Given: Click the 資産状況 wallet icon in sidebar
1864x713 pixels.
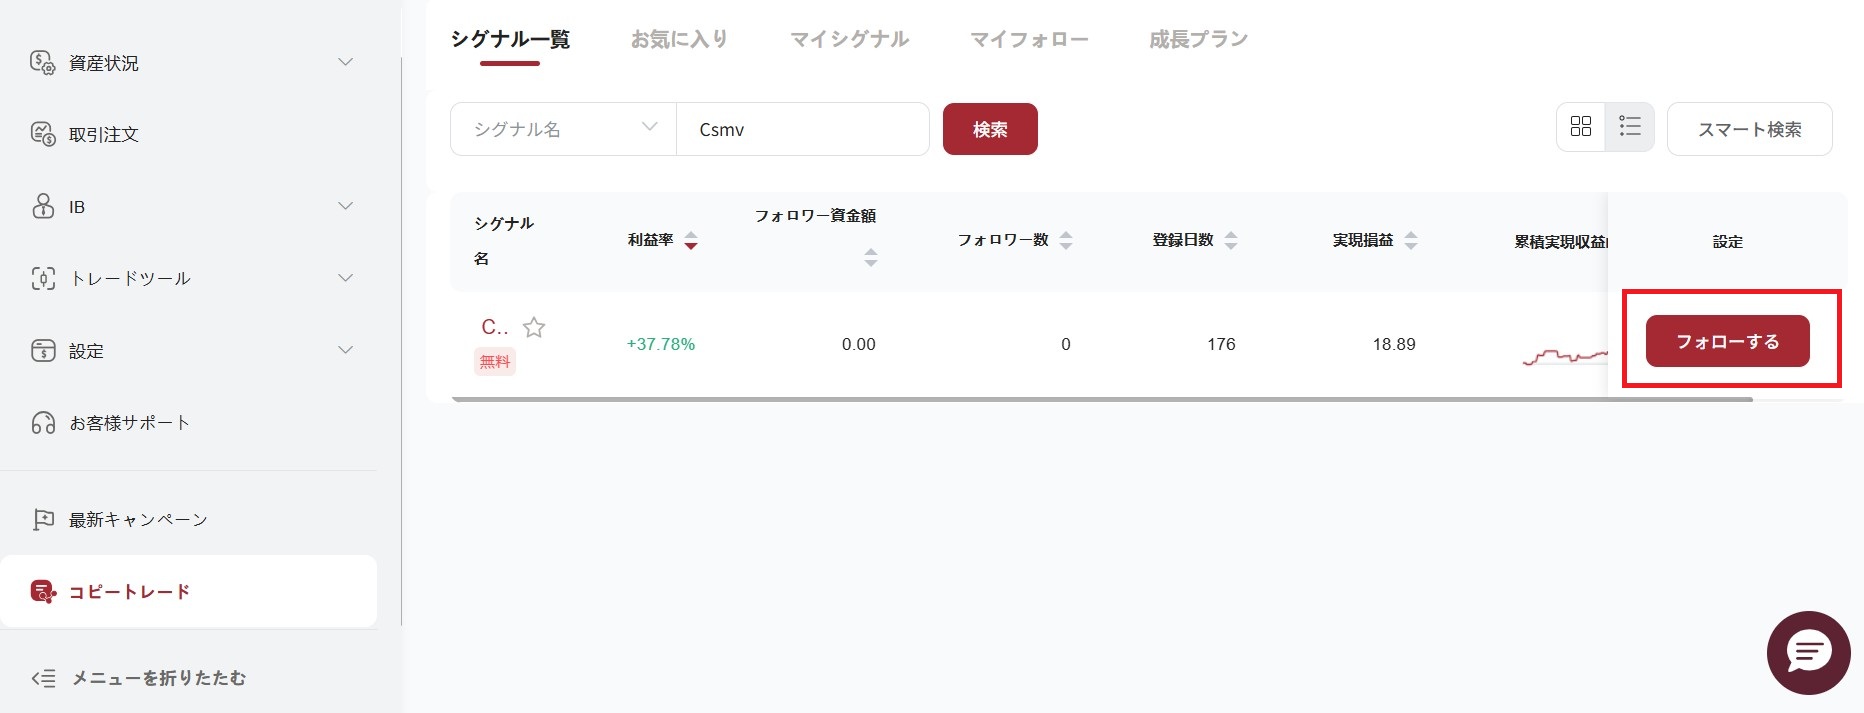Looking at the screenshot, I should click(x=43, y=63).
